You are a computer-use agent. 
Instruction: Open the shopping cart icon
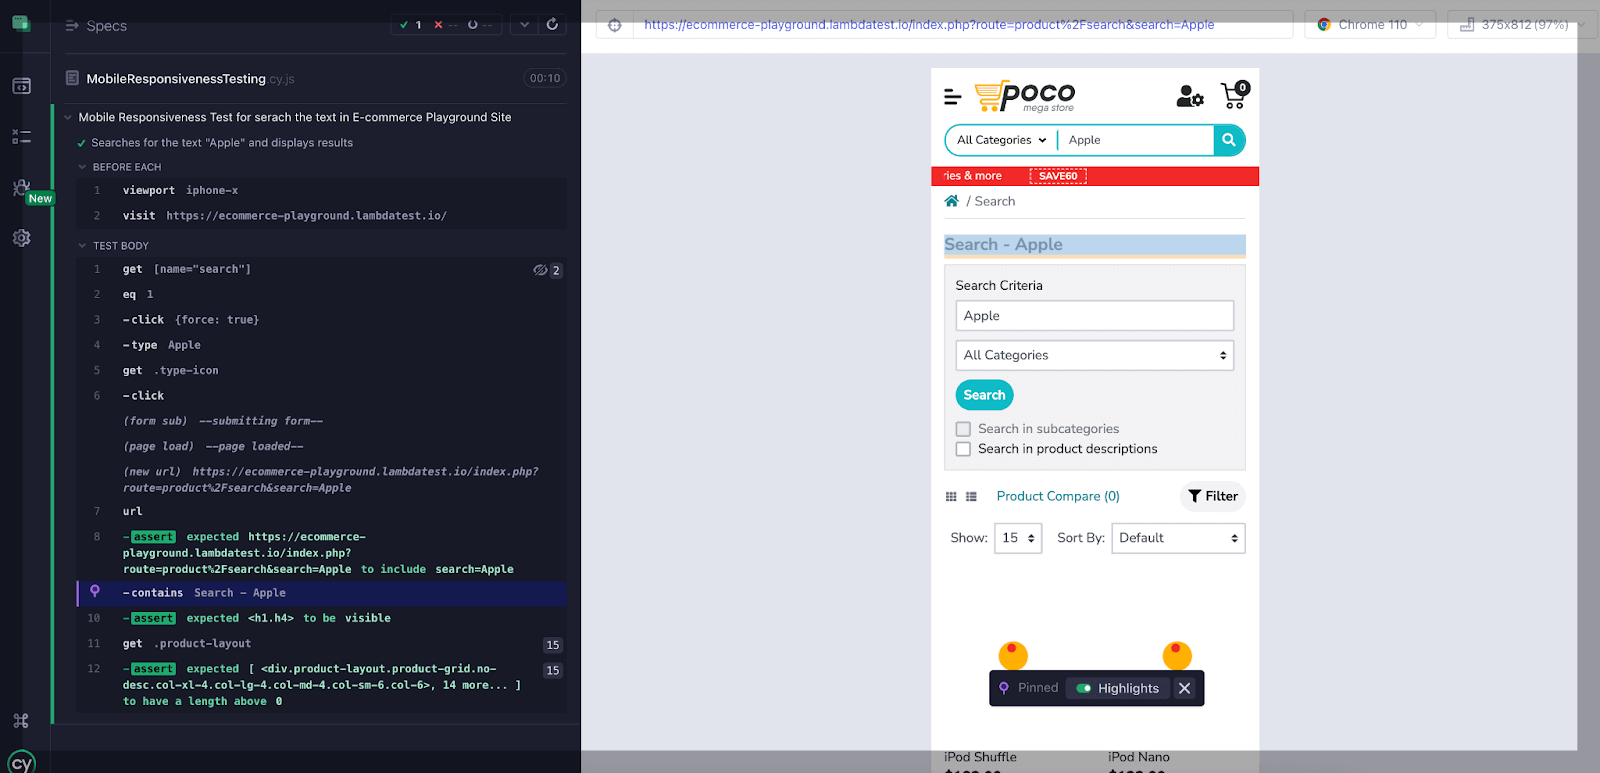coord(1235,95)
